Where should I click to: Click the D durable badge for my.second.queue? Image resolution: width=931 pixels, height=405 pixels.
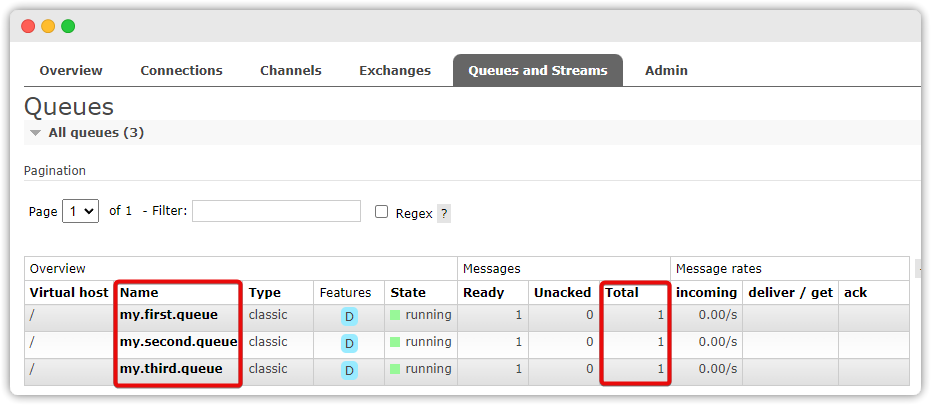coord(349,343)
